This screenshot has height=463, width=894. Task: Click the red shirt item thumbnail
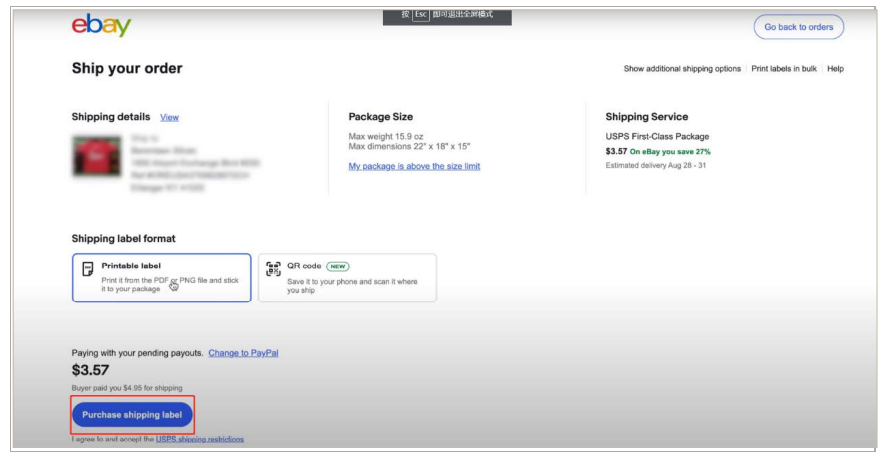point(96,156)
